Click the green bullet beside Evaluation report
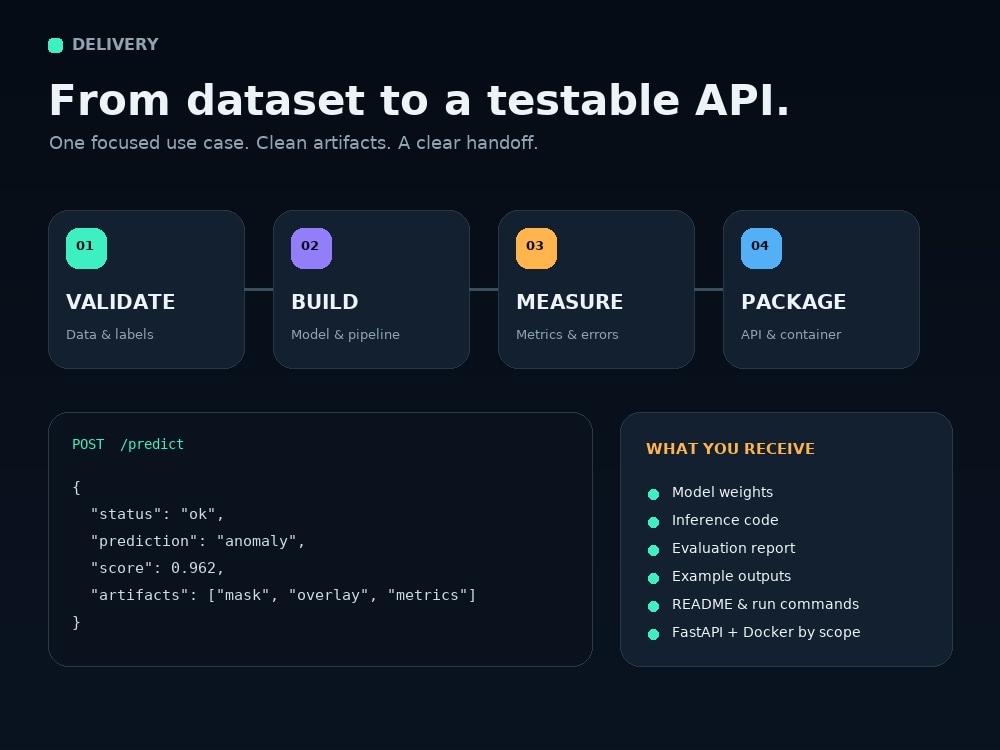This screenshot has width=1000, height=750. pos(653,550)
